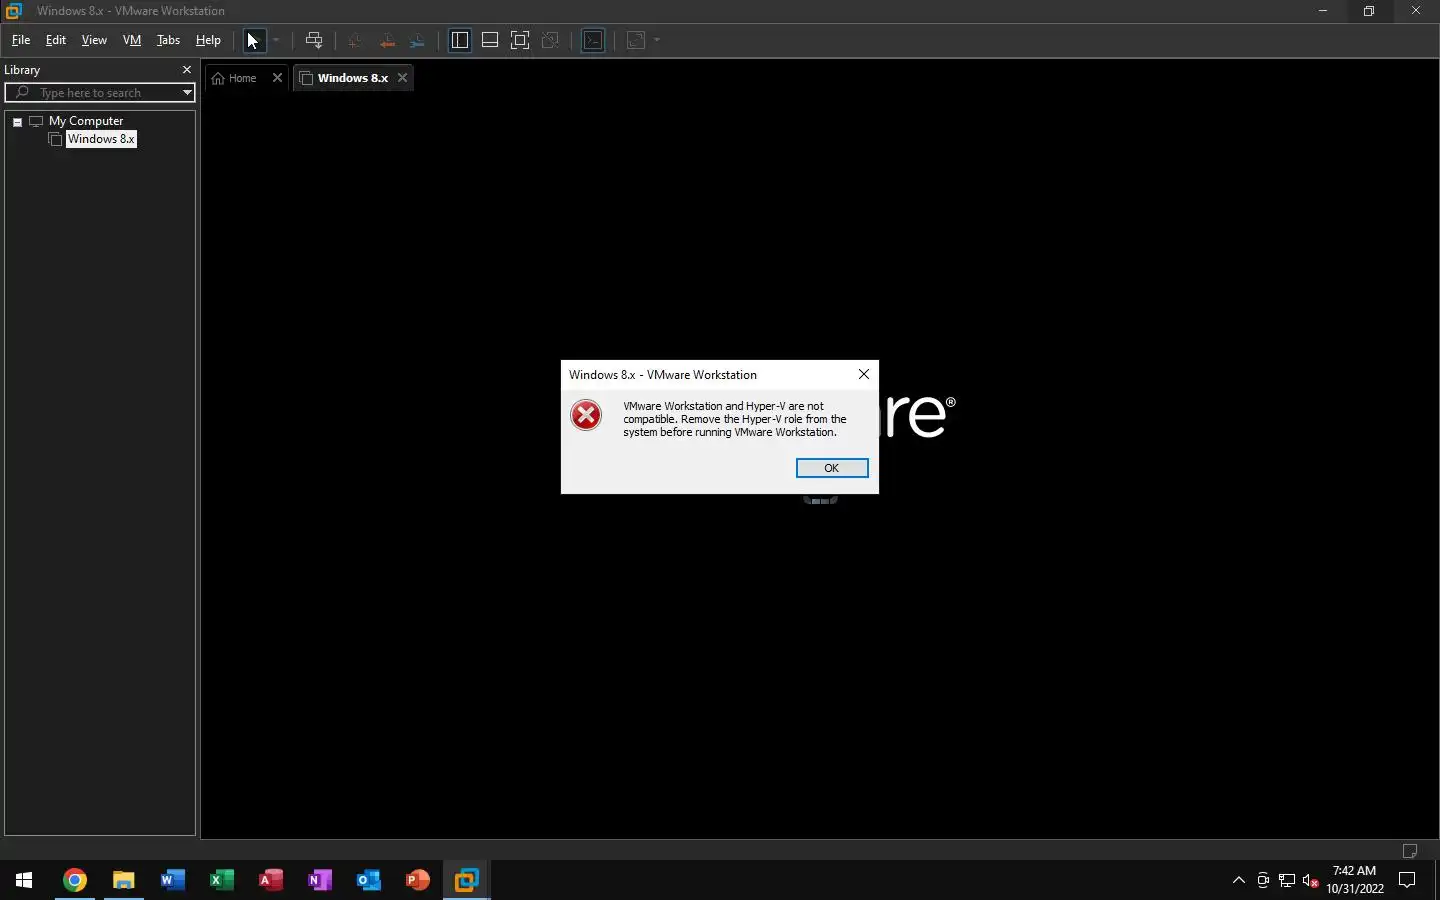Viewport: 1440px width, 900px height.
Task: Expand the library search dropdown arrow
Action: pyautogui.click(x=187, y=93)
